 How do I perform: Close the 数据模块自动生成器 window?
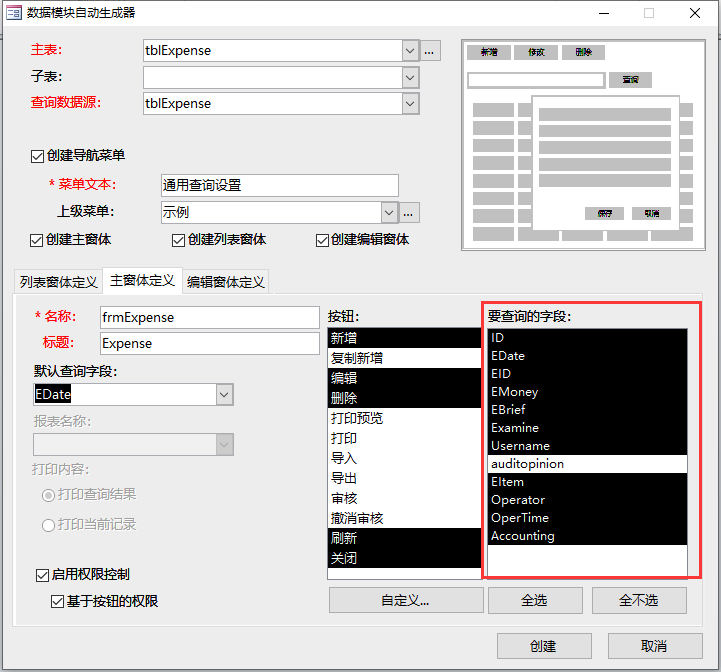(695, 13)
